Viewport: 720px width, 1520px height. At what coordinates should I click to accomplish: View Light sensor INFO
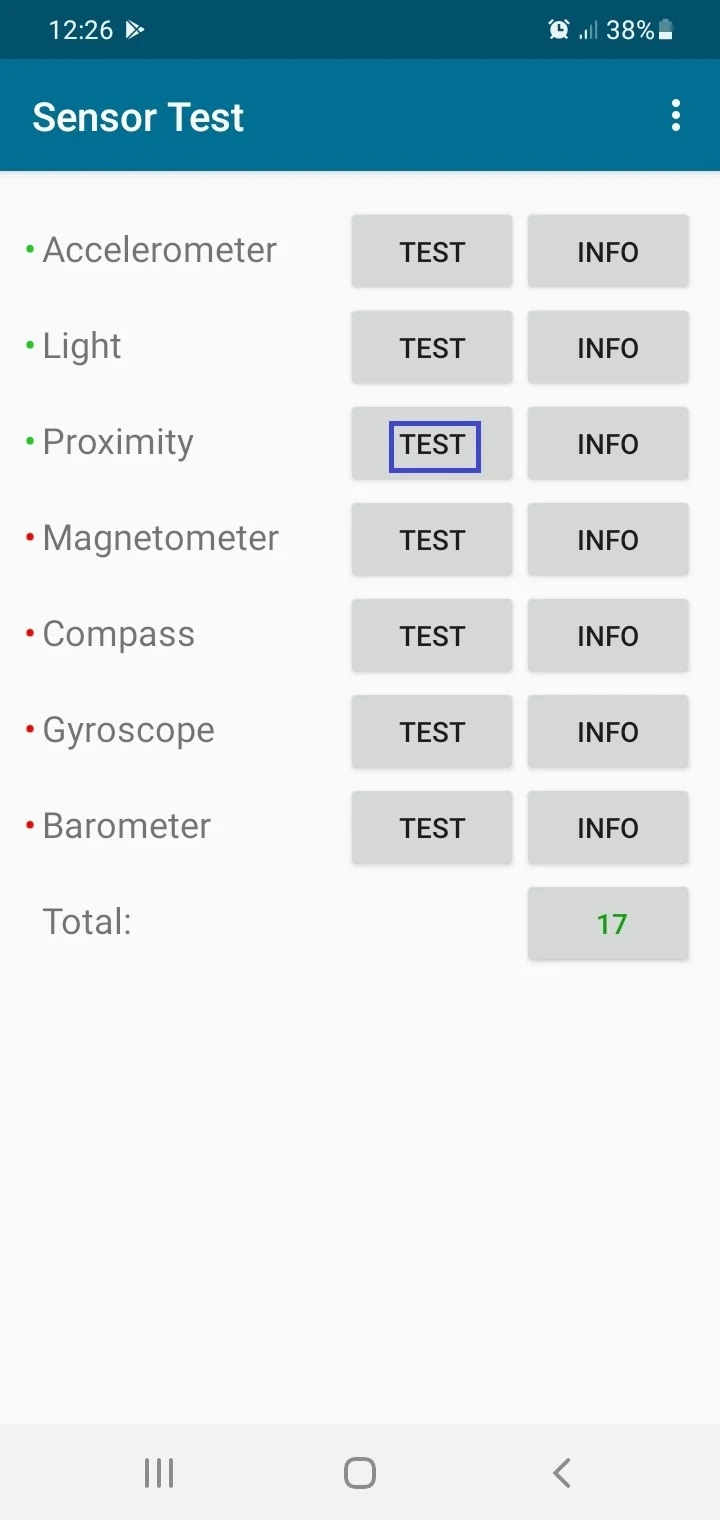pos(608,347)
